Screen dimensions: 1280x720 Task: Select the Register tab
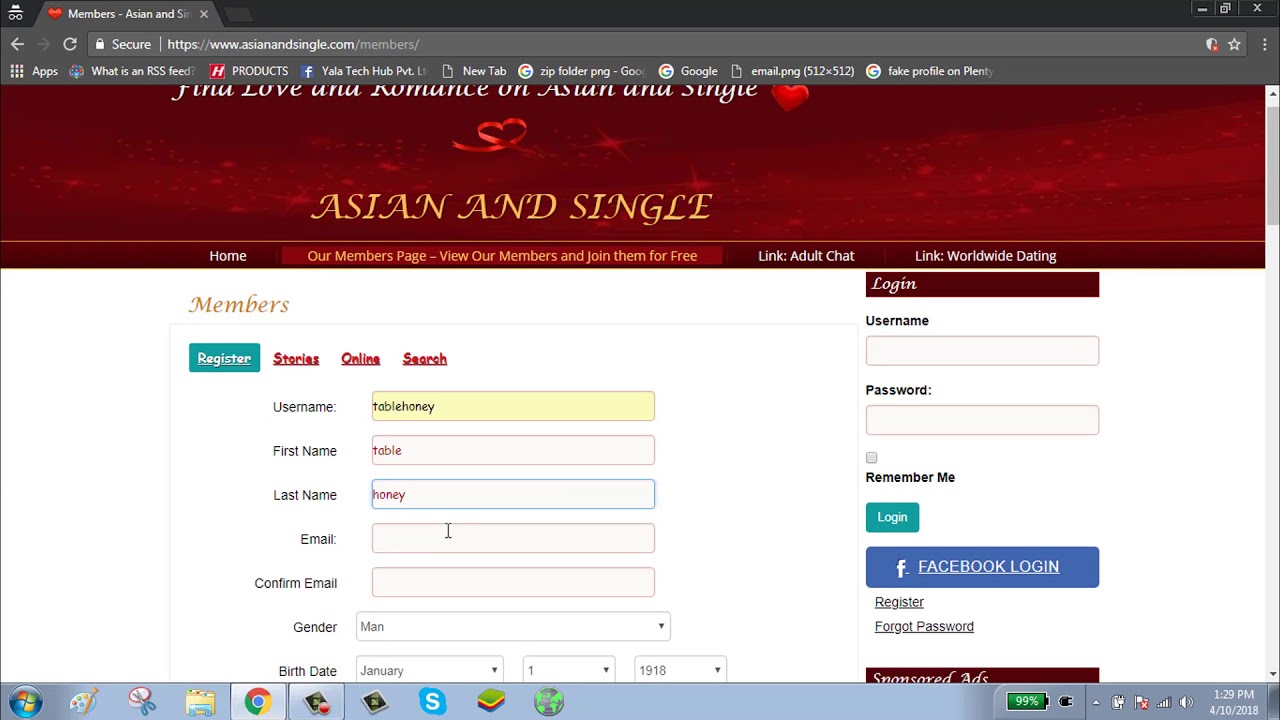(224, 358)
